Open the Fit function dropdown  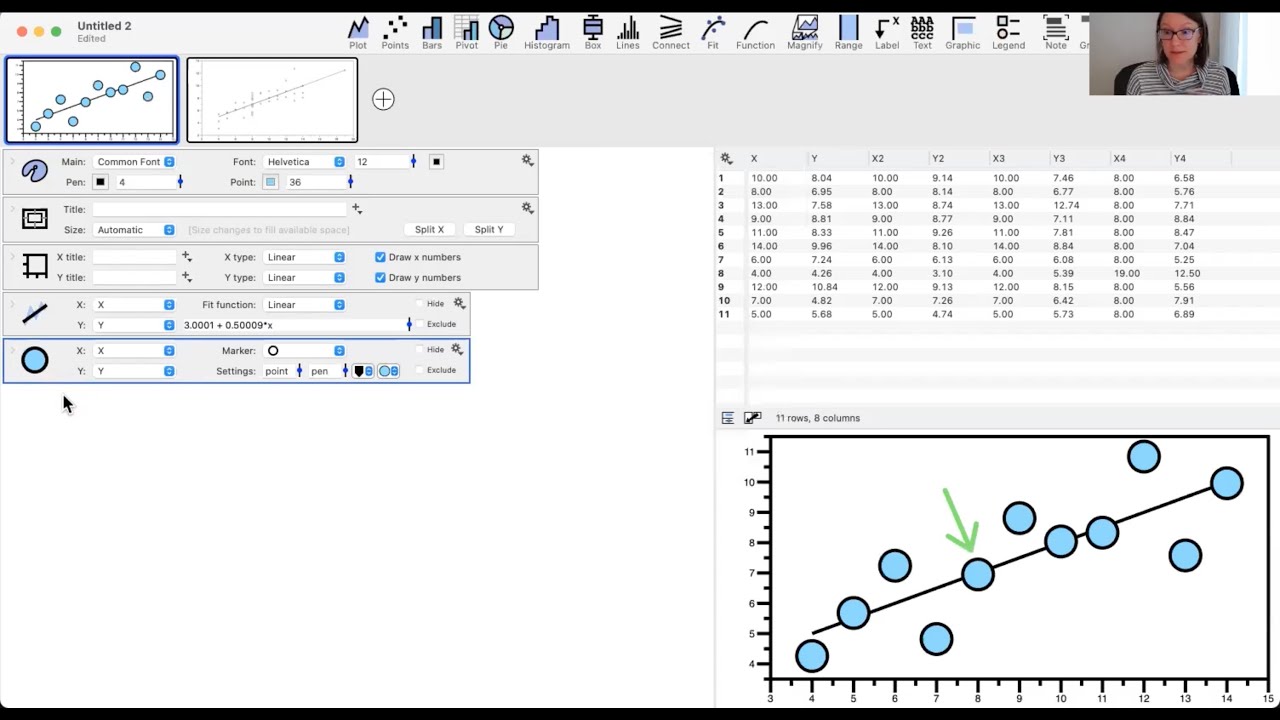coord(304,305)
